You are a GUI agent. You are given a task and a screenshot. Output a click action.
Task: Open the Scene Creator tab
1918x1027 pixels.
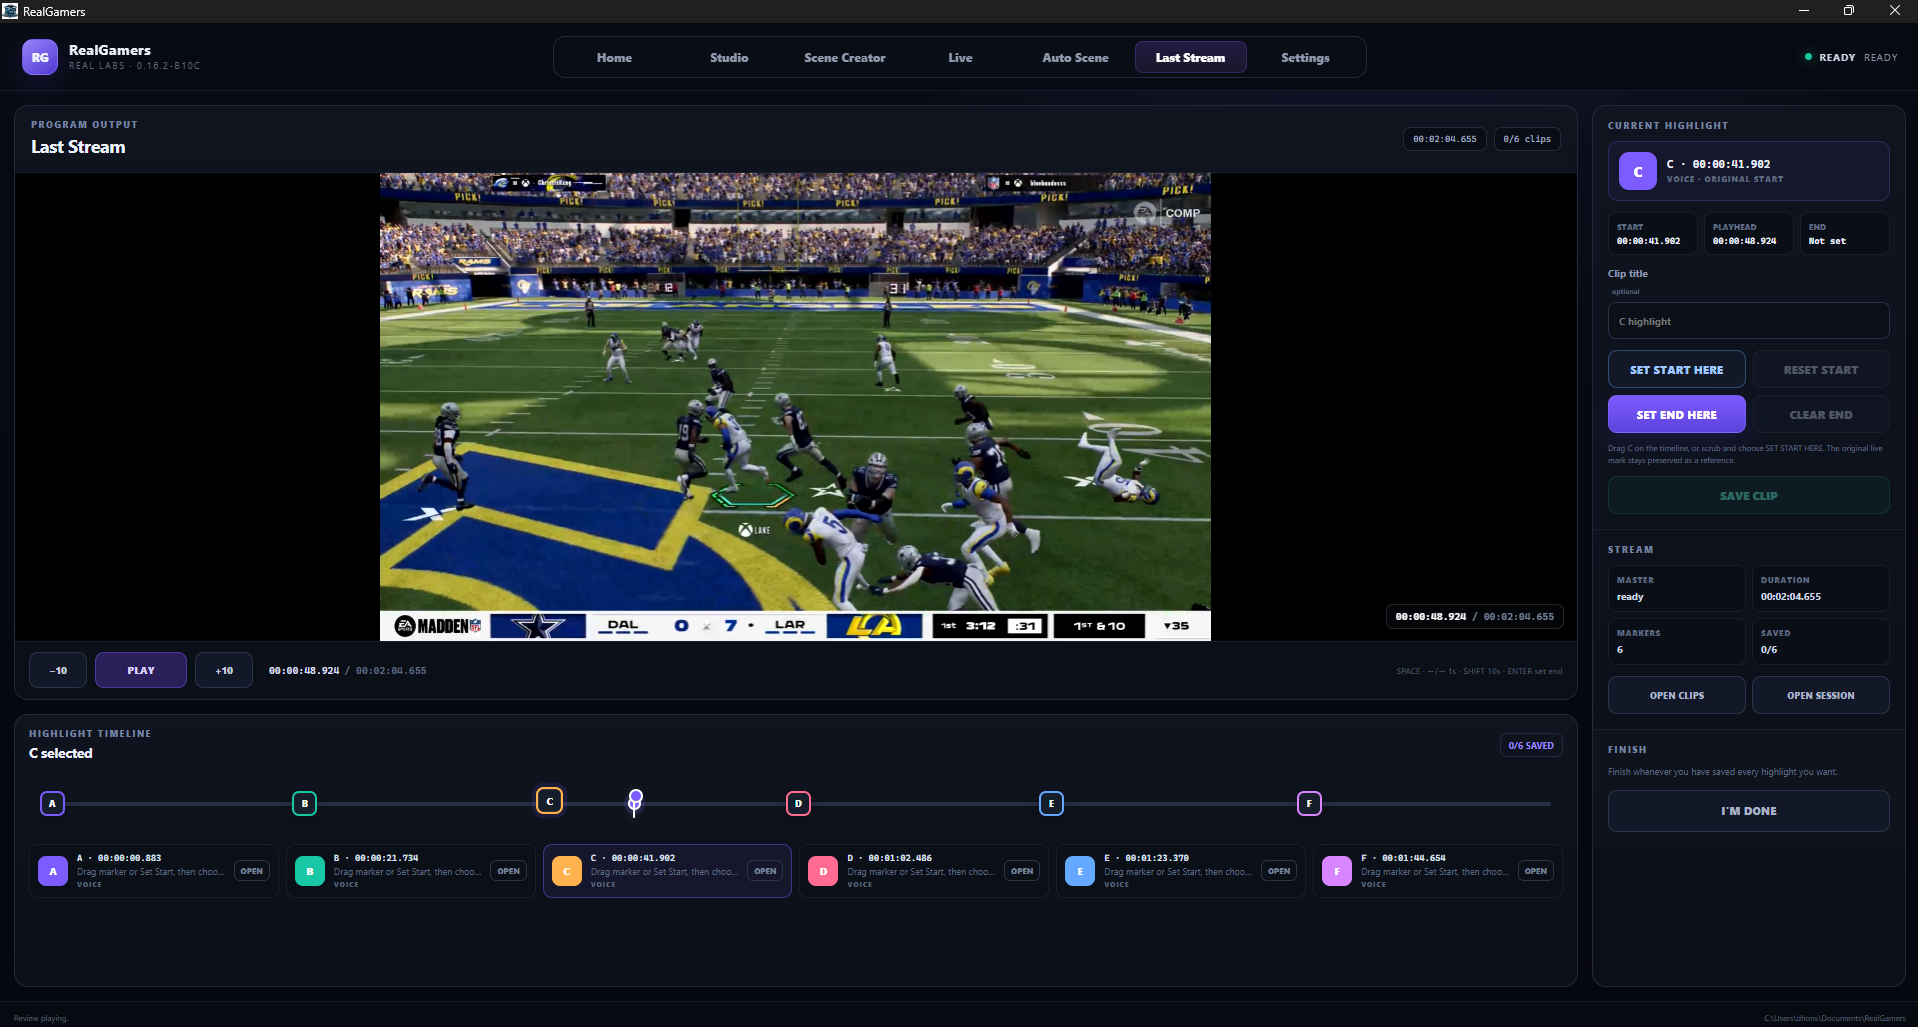point(844,57)
